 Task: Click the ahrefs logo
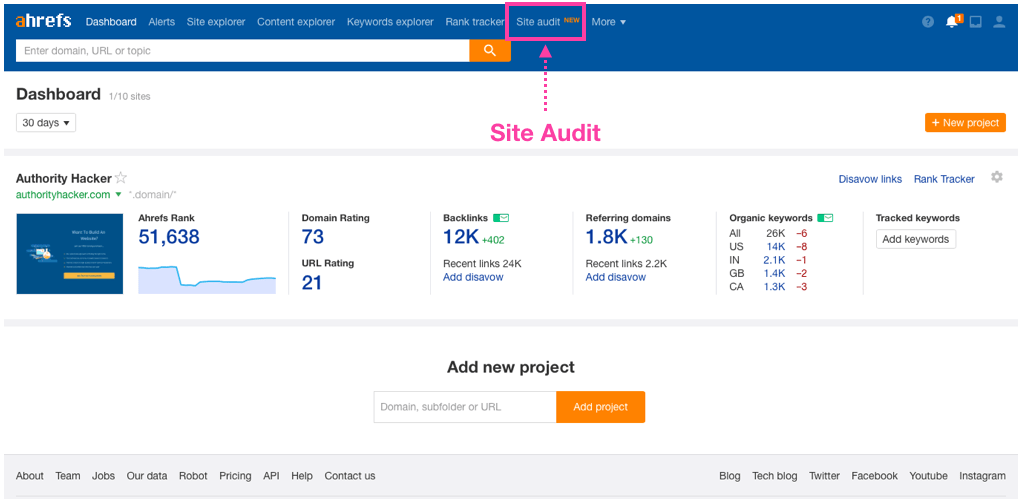point(43,21)
